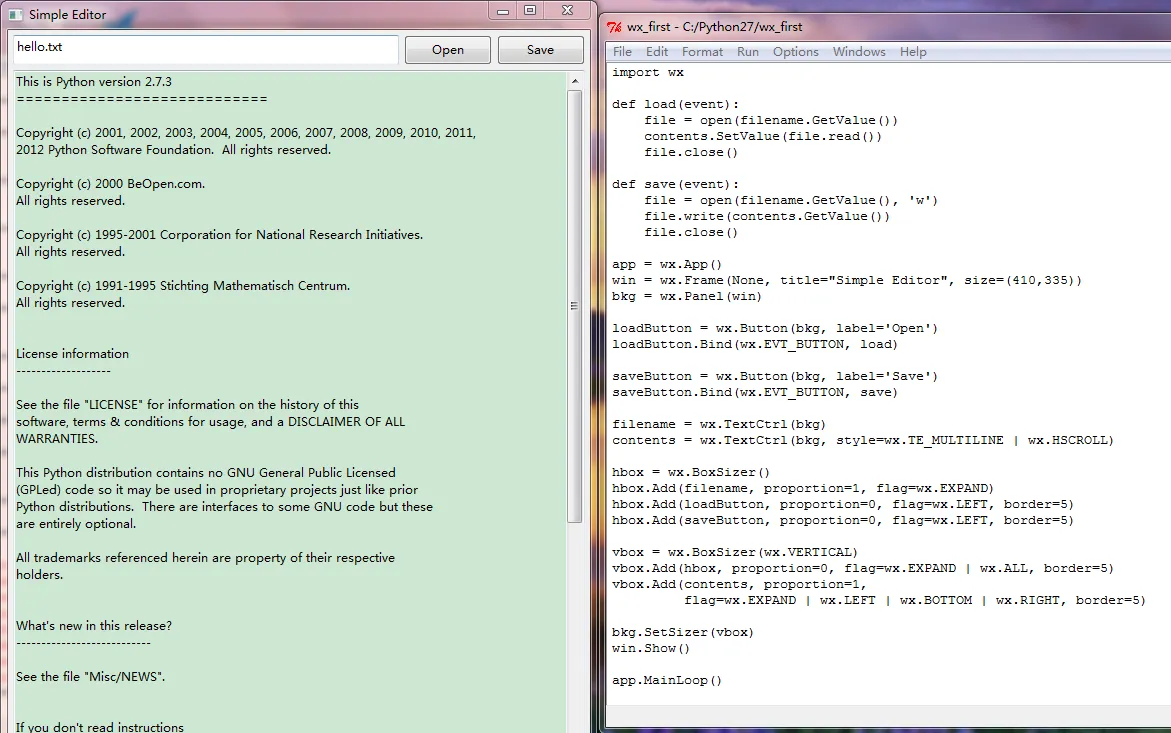Click the 'vbox = wx.BoxSizer(wx.VERTICAL)' line
Image resolution: width=1171 pixels, height=733 pixels.
tap(735, 552)
